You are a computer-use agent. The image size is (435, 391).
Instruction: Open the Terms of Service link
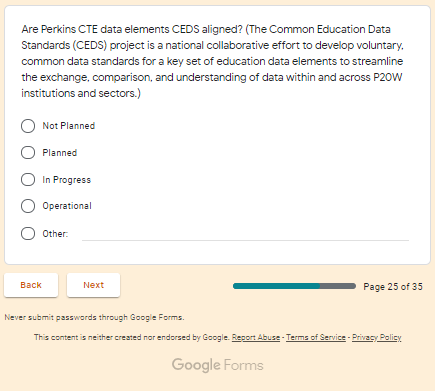pos(316,337)
